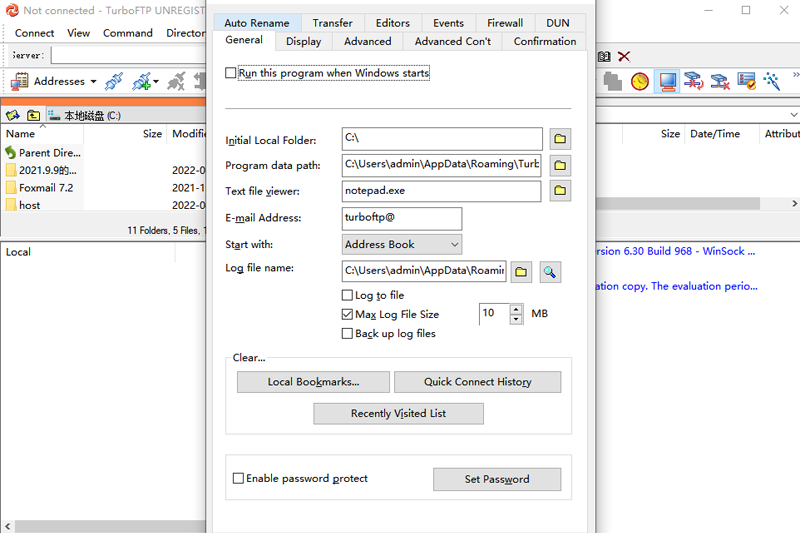The height and width of the screenshot is (533, 800).
Task: Click the plug with green plus icon
Action: 141,82
